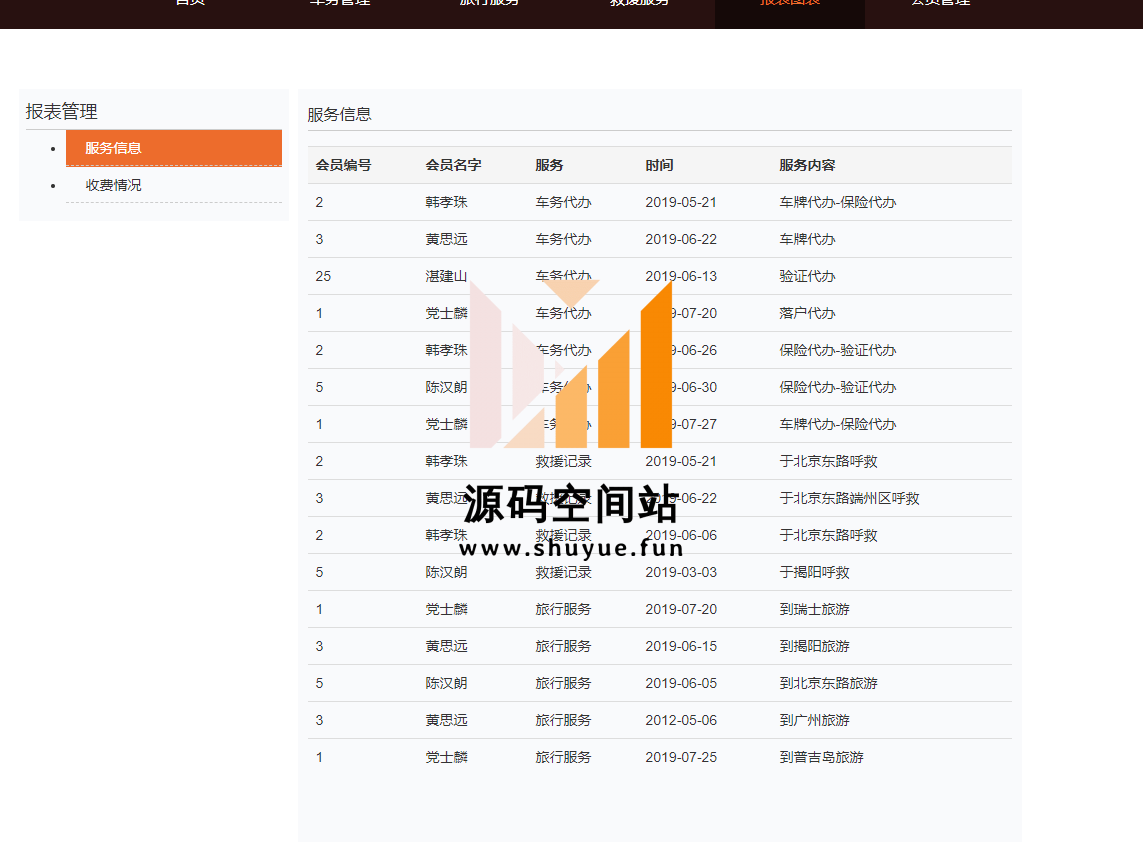Viewport: 1143px width, 842px height.
Task: Click the date 2012-05-06
Action: [681, 720]
